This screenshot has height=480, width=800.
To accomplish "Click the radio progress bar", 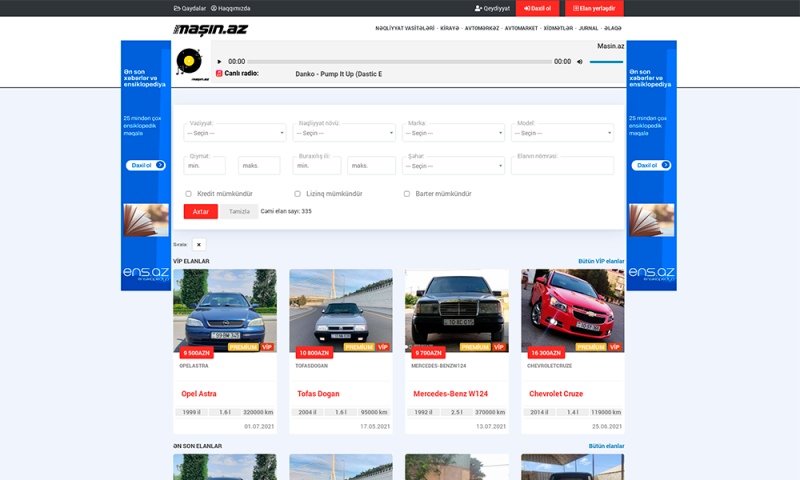I will [399, 62].
